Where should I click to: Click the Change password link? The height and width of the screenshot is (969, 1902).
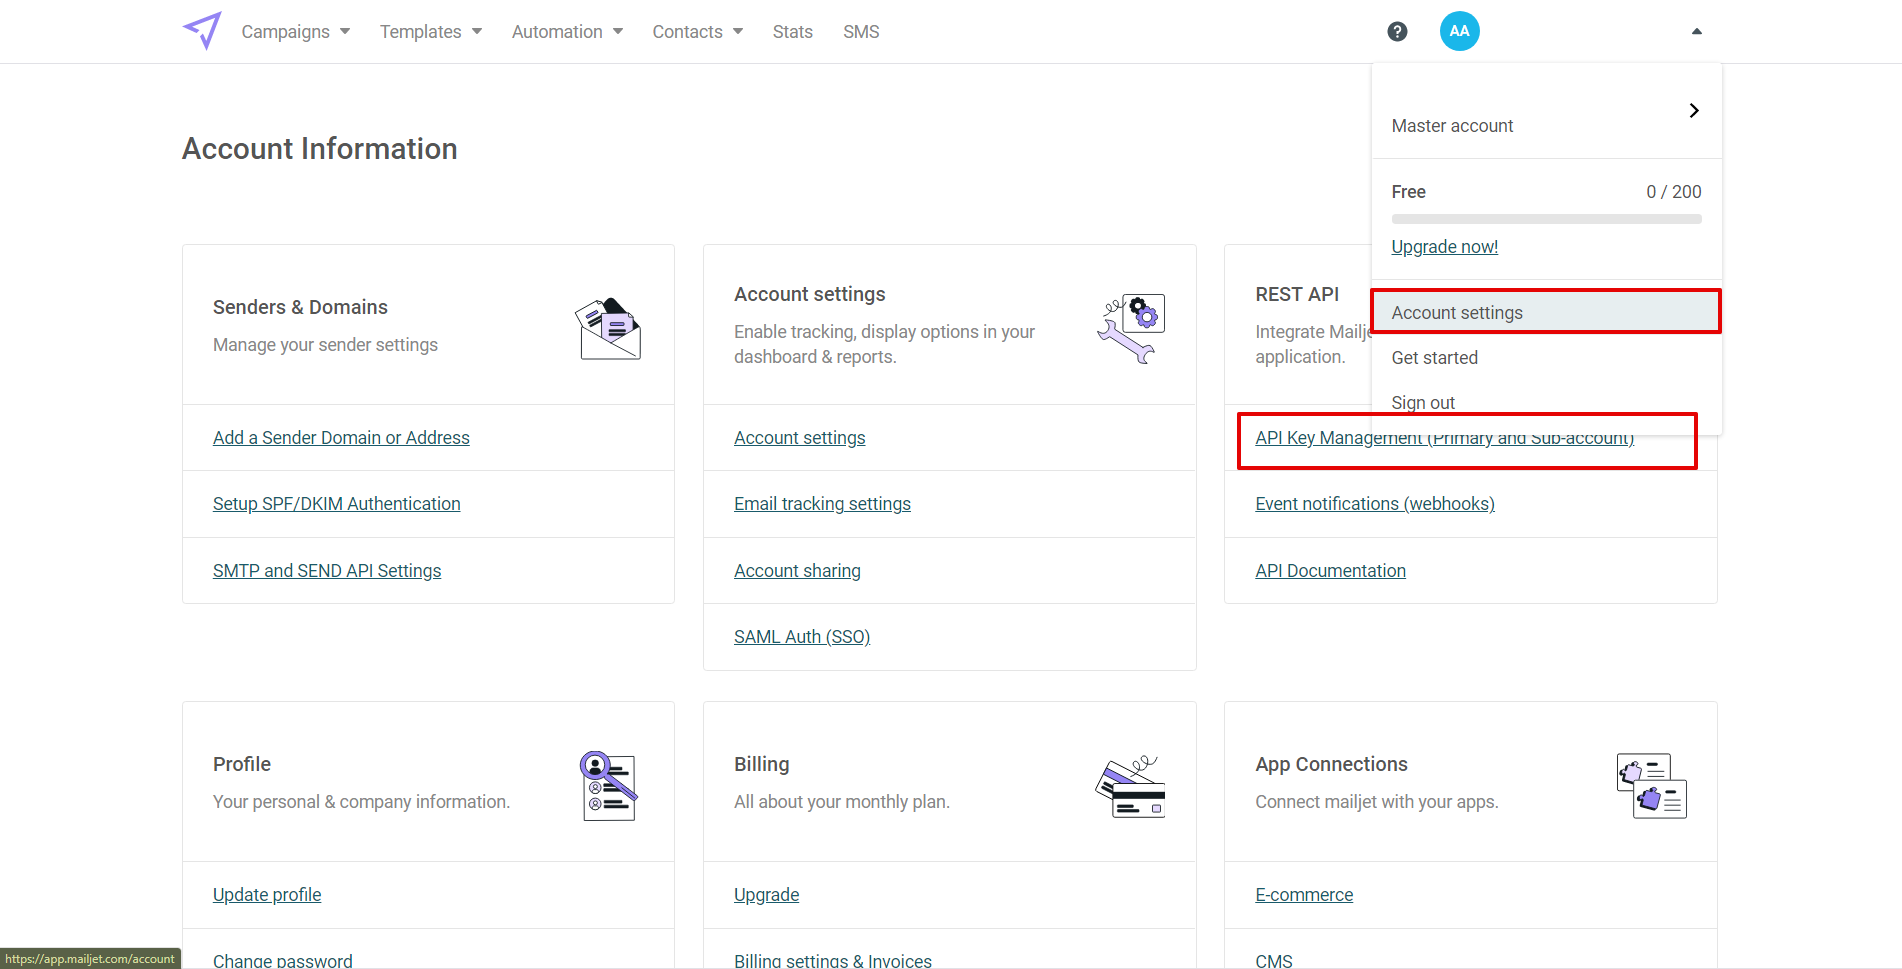tap(283, 961)
